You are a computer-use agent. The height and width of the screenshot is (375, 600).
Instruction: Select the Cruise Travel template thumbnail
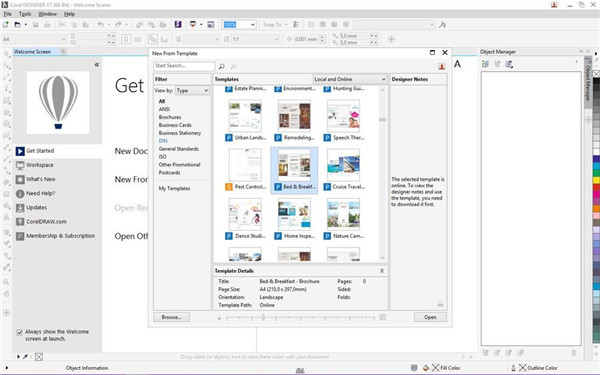(343, 165)
